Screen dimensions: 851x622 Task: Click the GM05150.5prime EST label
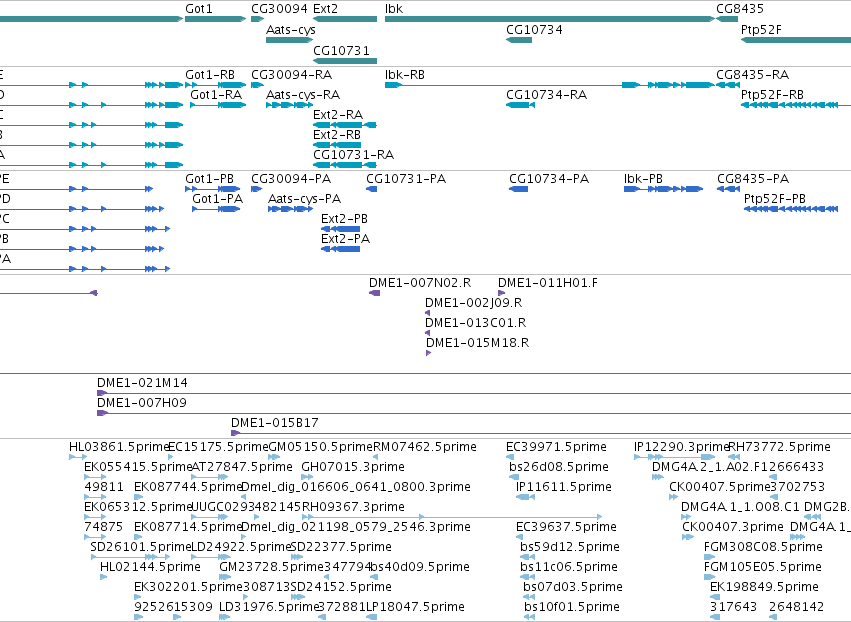321,447
